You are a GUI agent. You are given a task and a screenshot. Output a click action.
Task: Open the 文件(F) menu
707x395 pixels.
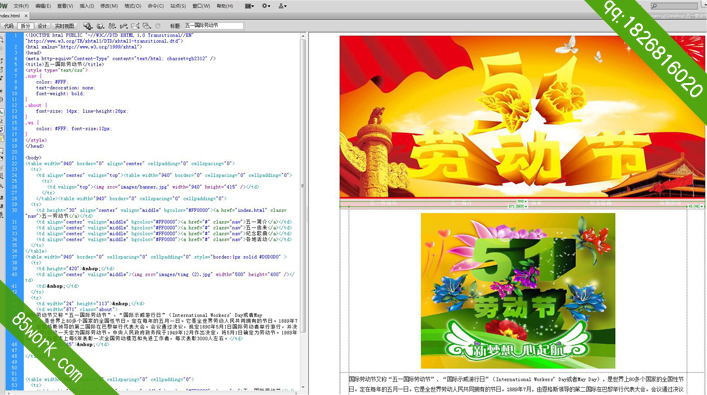tap(21, 6)
